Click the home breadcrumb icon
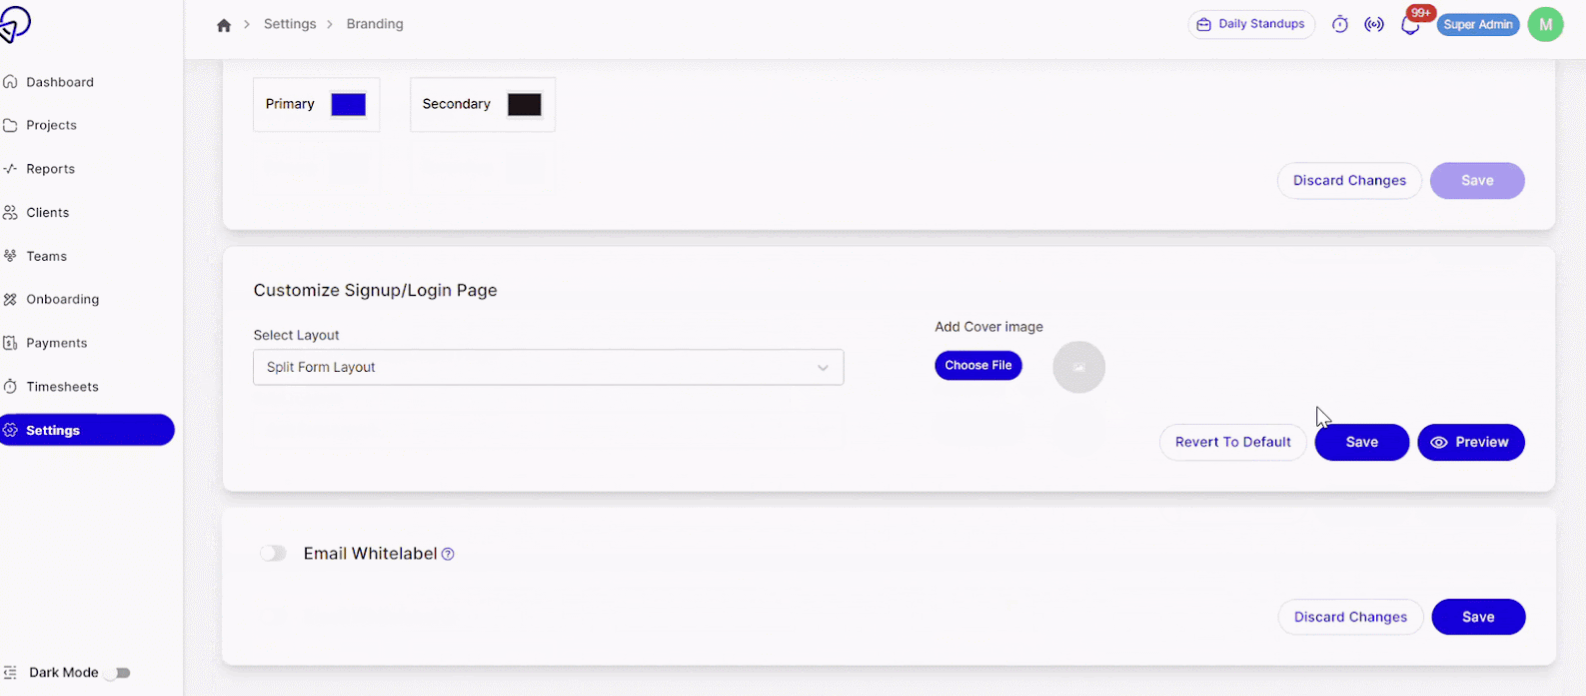Screen dimensions: 1586x696 pos(224,25)
